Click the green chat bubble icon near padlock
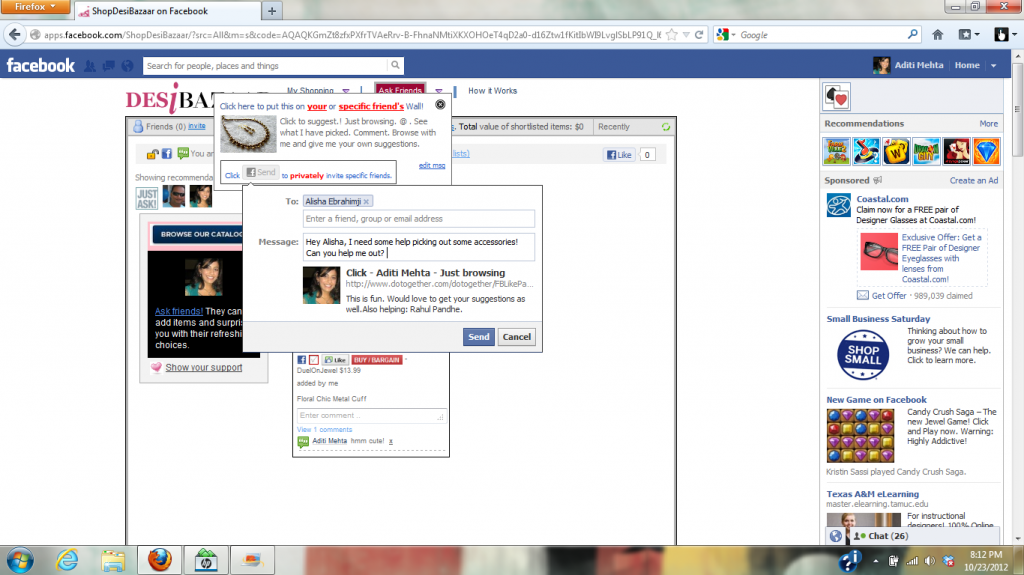This screenshot has height=575, width=1024. pos(183,154)
